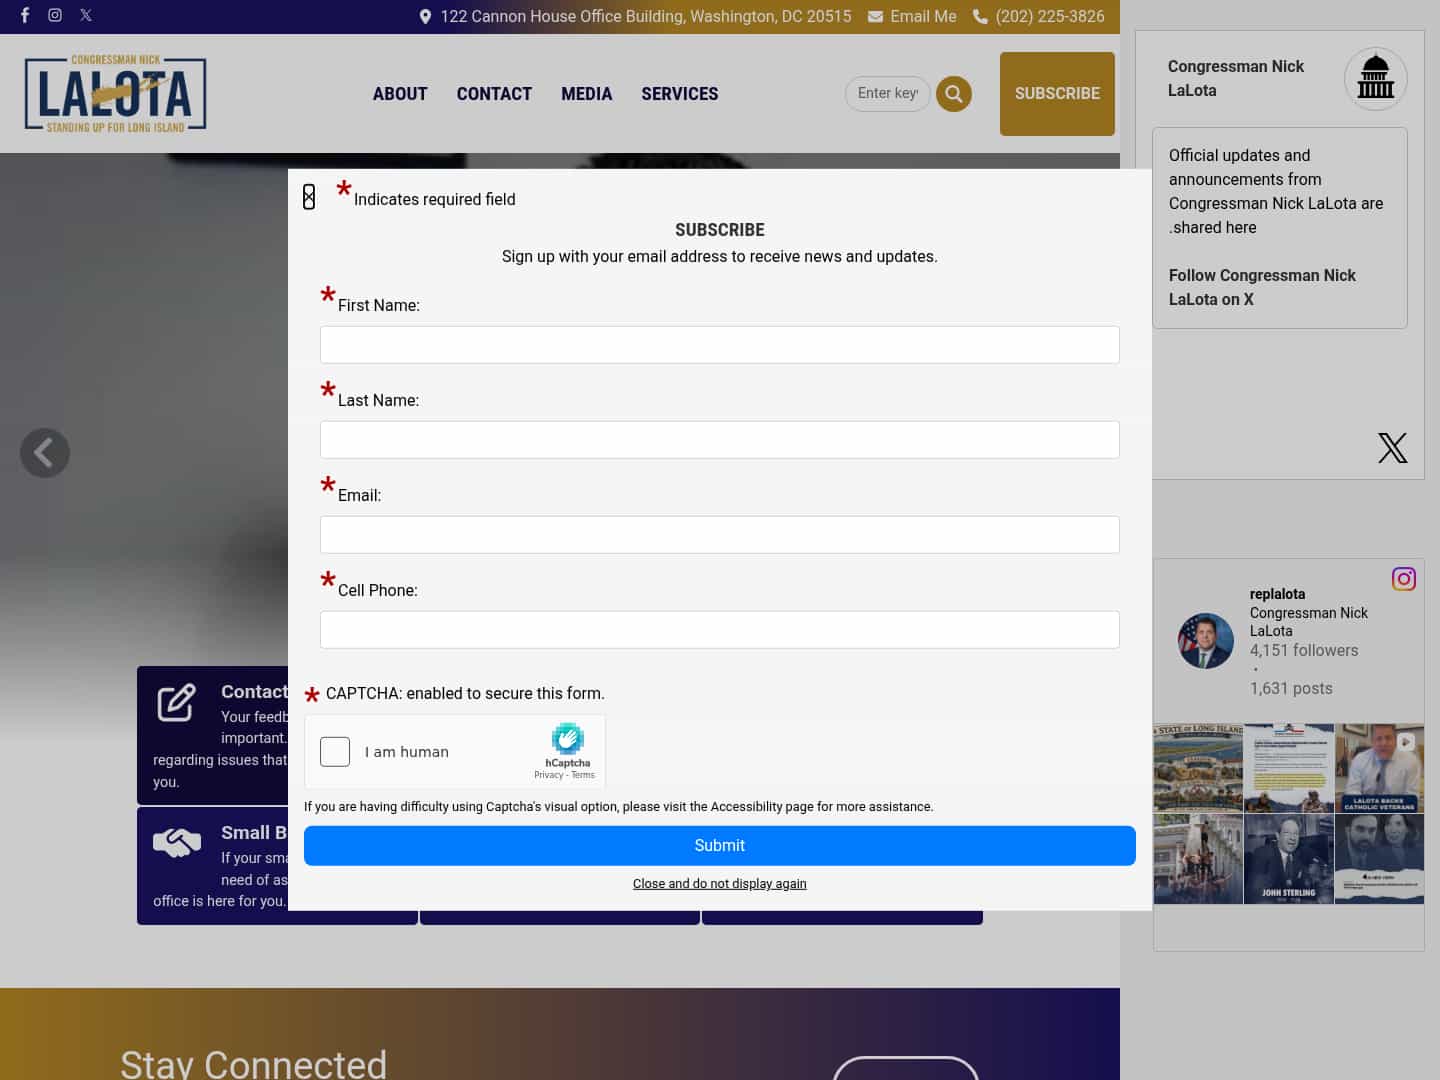Image resolution: width=1440 pixels, height=1080 pixels.
Task: Click Close and do not display again
Action: click(x=720, y=884)
